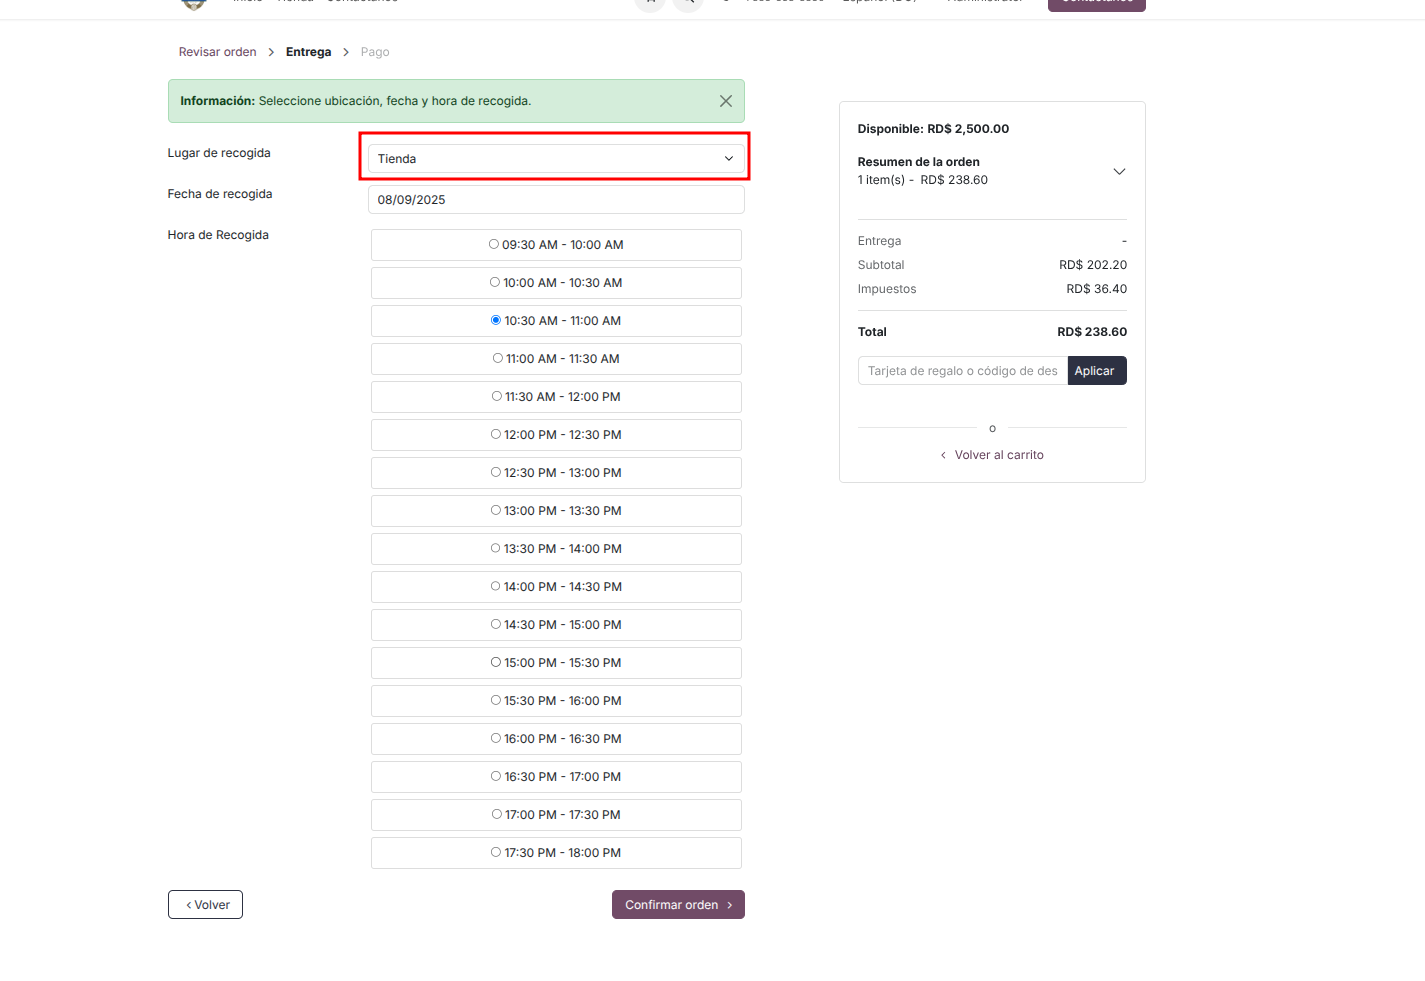
Task: Pick the 12:00 PM - 12:30 PM time slot
Action: 496,435
